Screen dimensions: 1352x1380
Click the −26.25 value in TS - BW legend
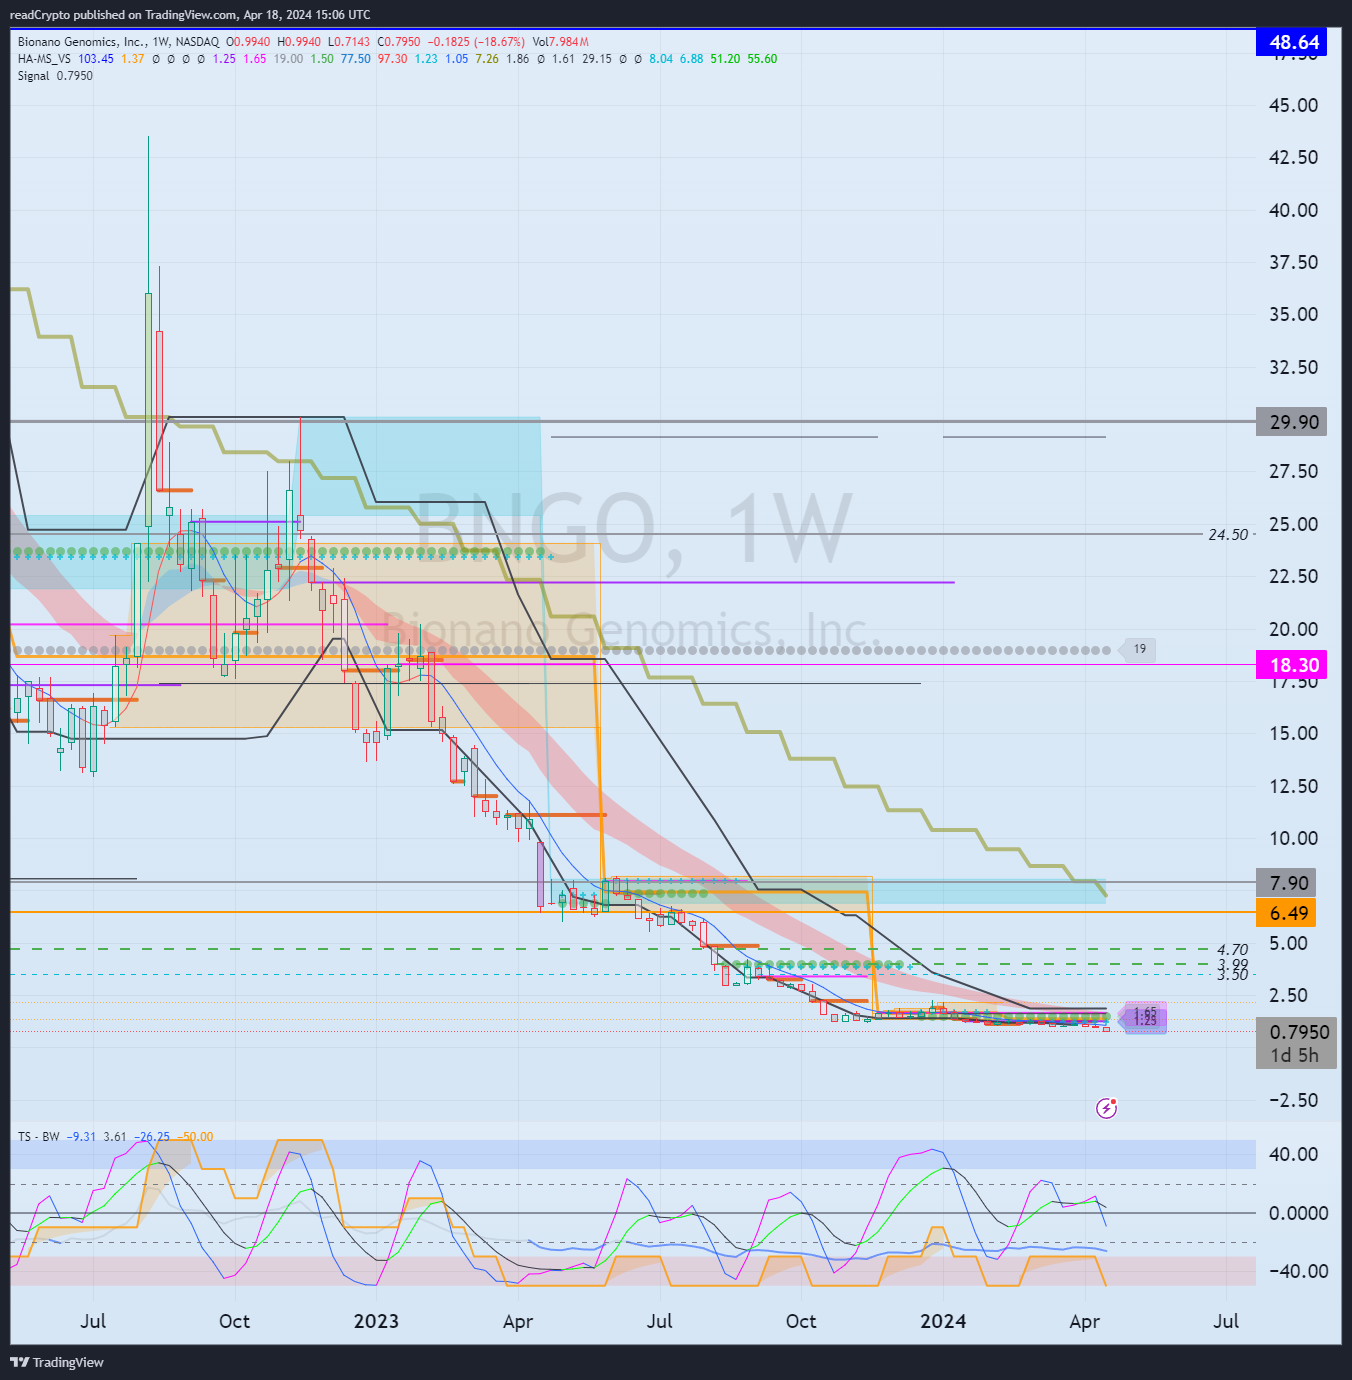click(153, 1137)
